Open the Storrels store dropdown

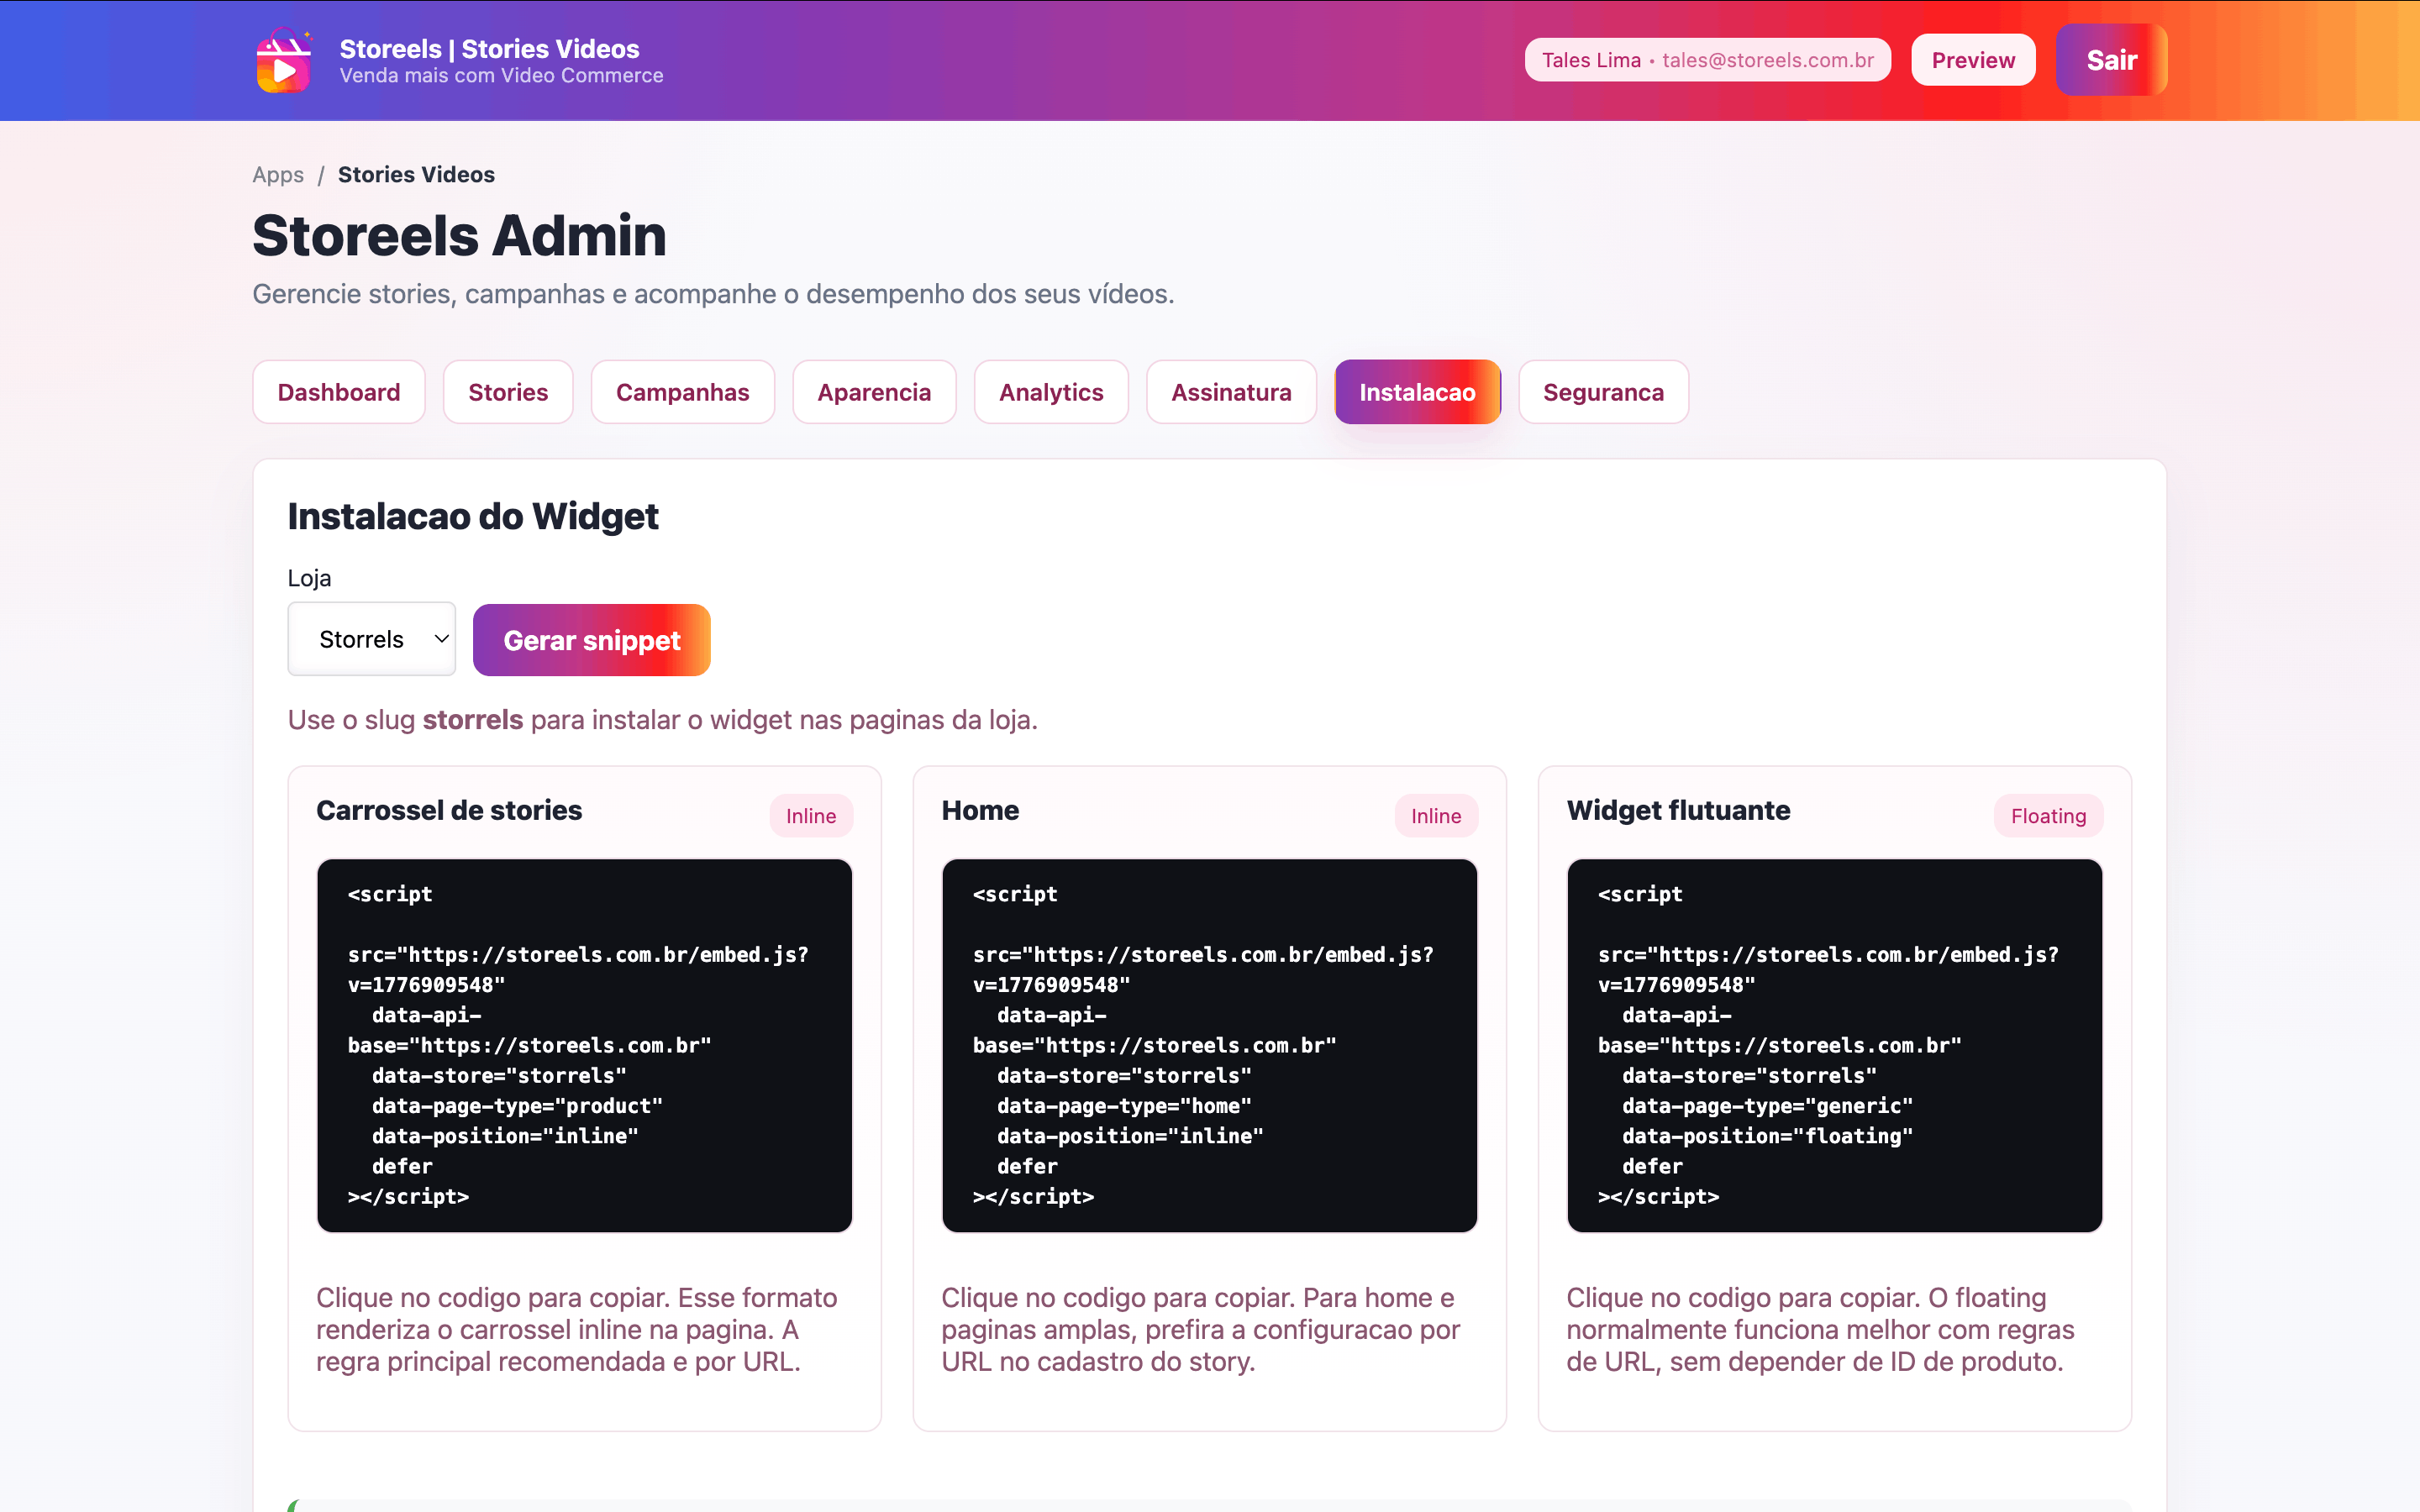371,639
